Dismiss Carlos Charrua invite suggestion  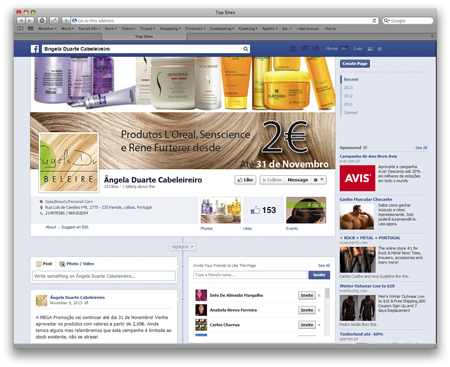[319, 325]
